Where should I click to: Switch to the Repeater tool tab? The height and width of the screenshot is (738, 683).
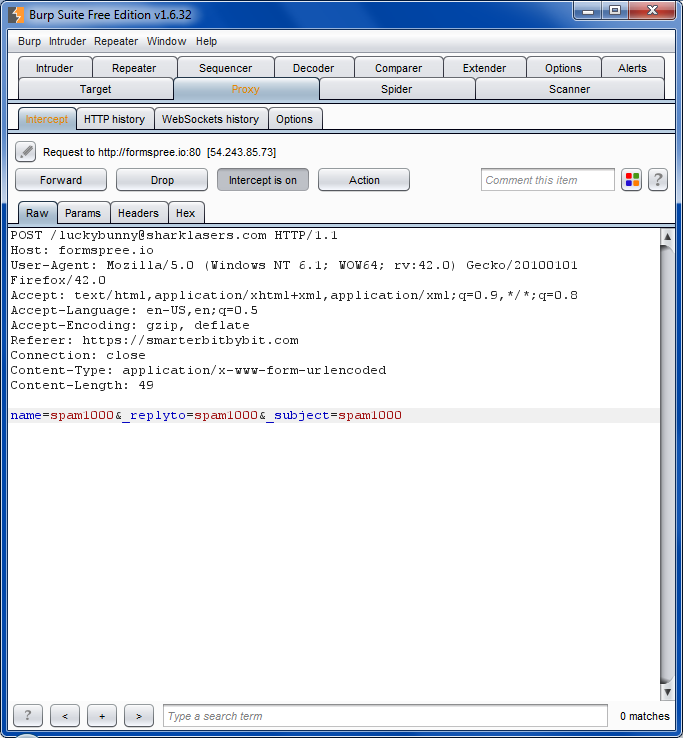[x=134, y=68]
